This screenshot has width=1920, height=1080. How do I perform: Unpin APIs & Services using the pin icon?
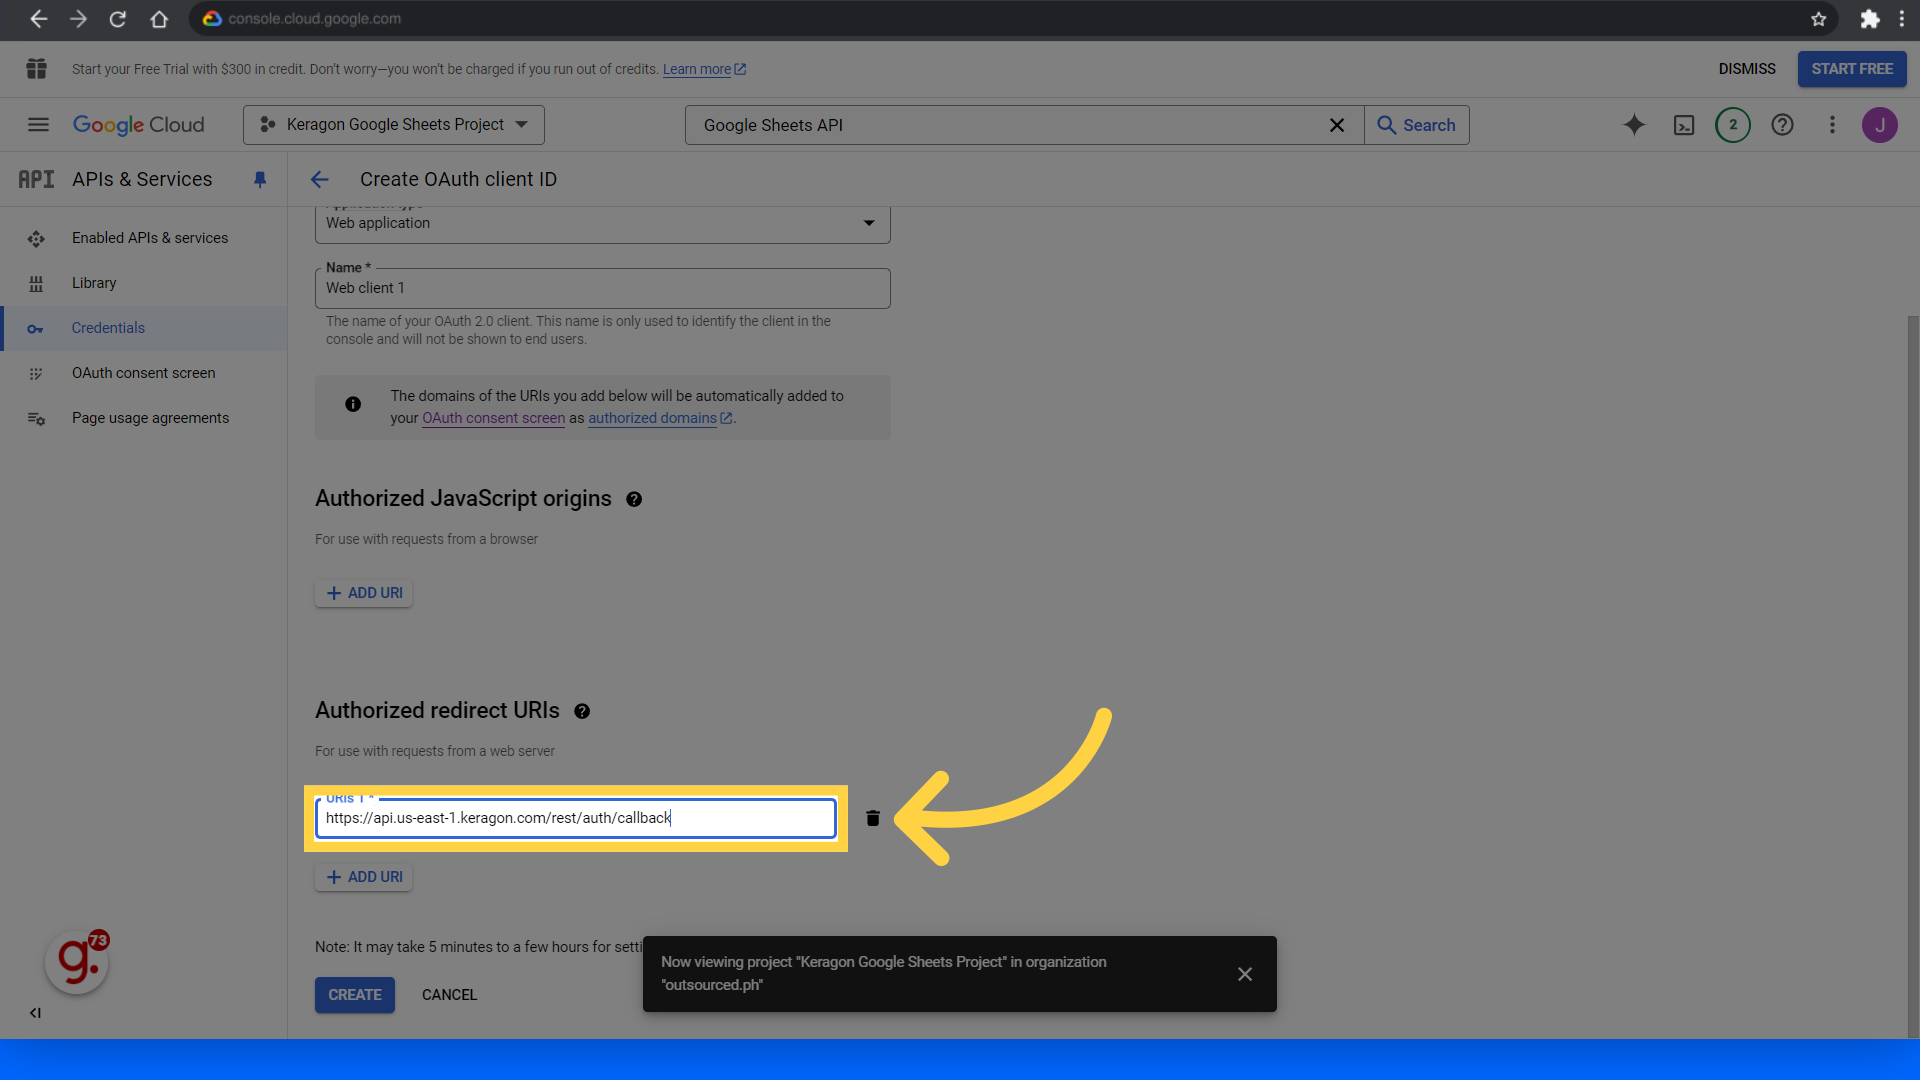[260, 179]
